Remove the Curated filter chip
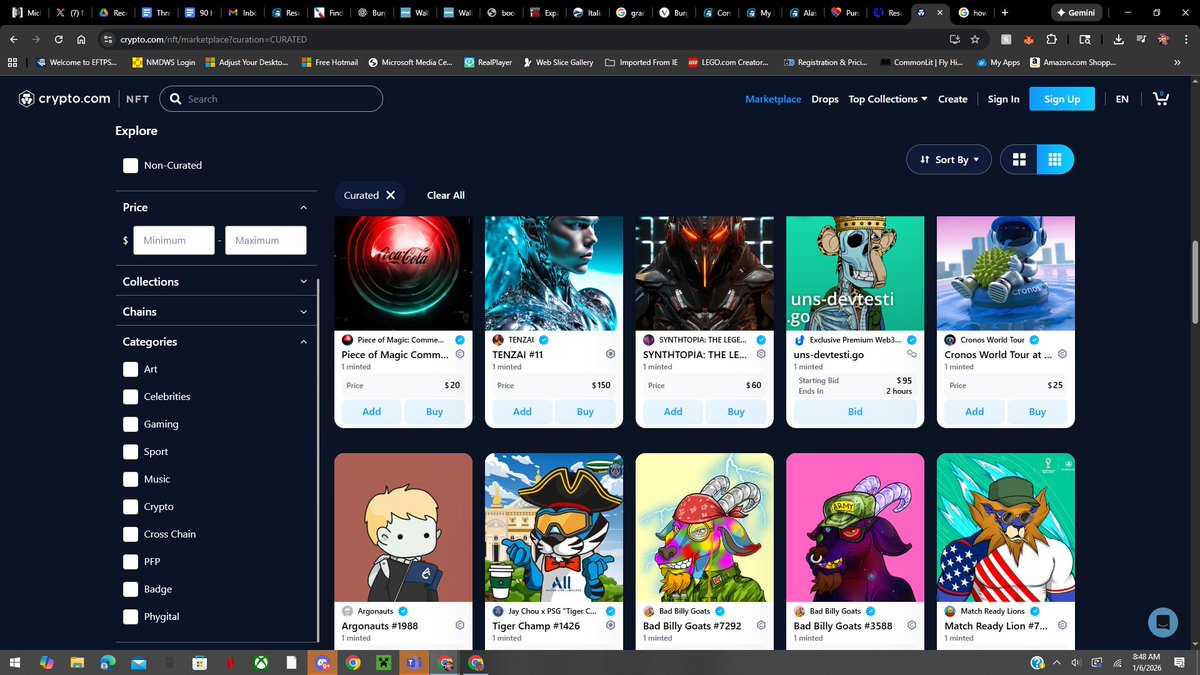Image resolution: width=1200 pixels, height=675 pixels. (x=390, y=195)
